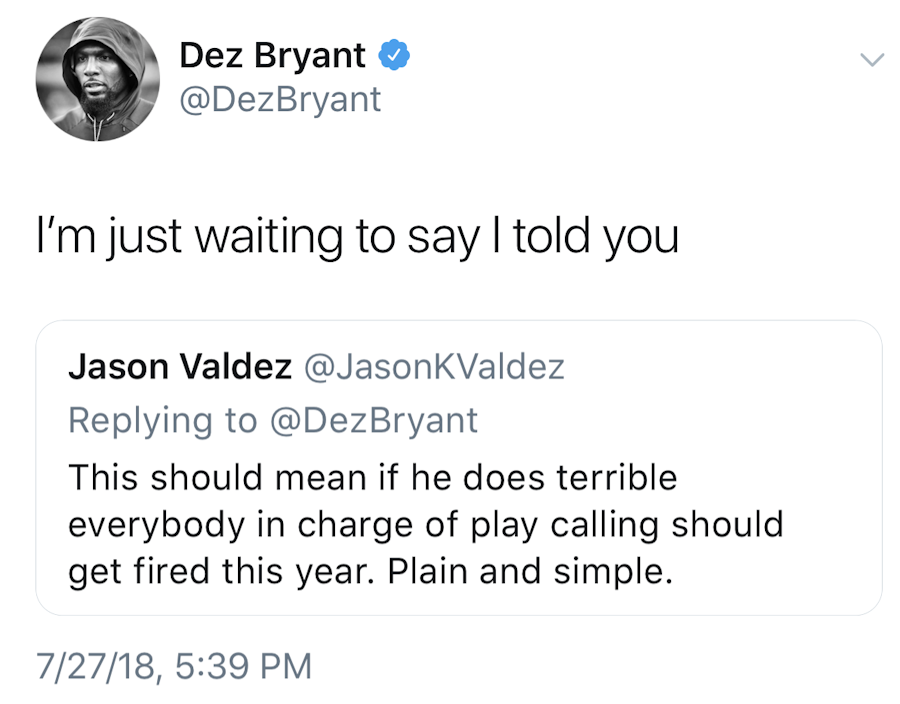Click the word "terrible" in quoted tweet
The image size is (900, 704).
(x=625, y=477)
